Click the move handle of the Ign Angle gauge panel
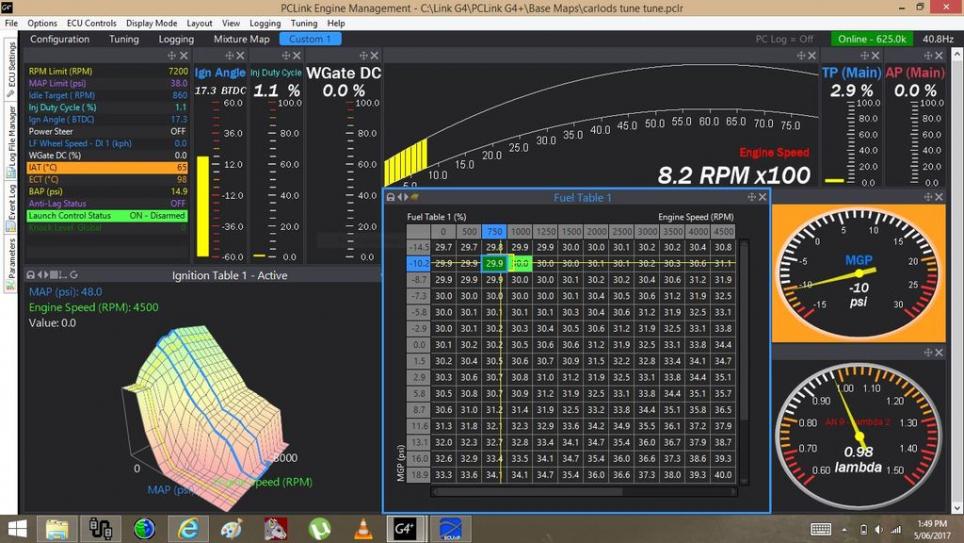964x543 pixels. pos(229,56)
